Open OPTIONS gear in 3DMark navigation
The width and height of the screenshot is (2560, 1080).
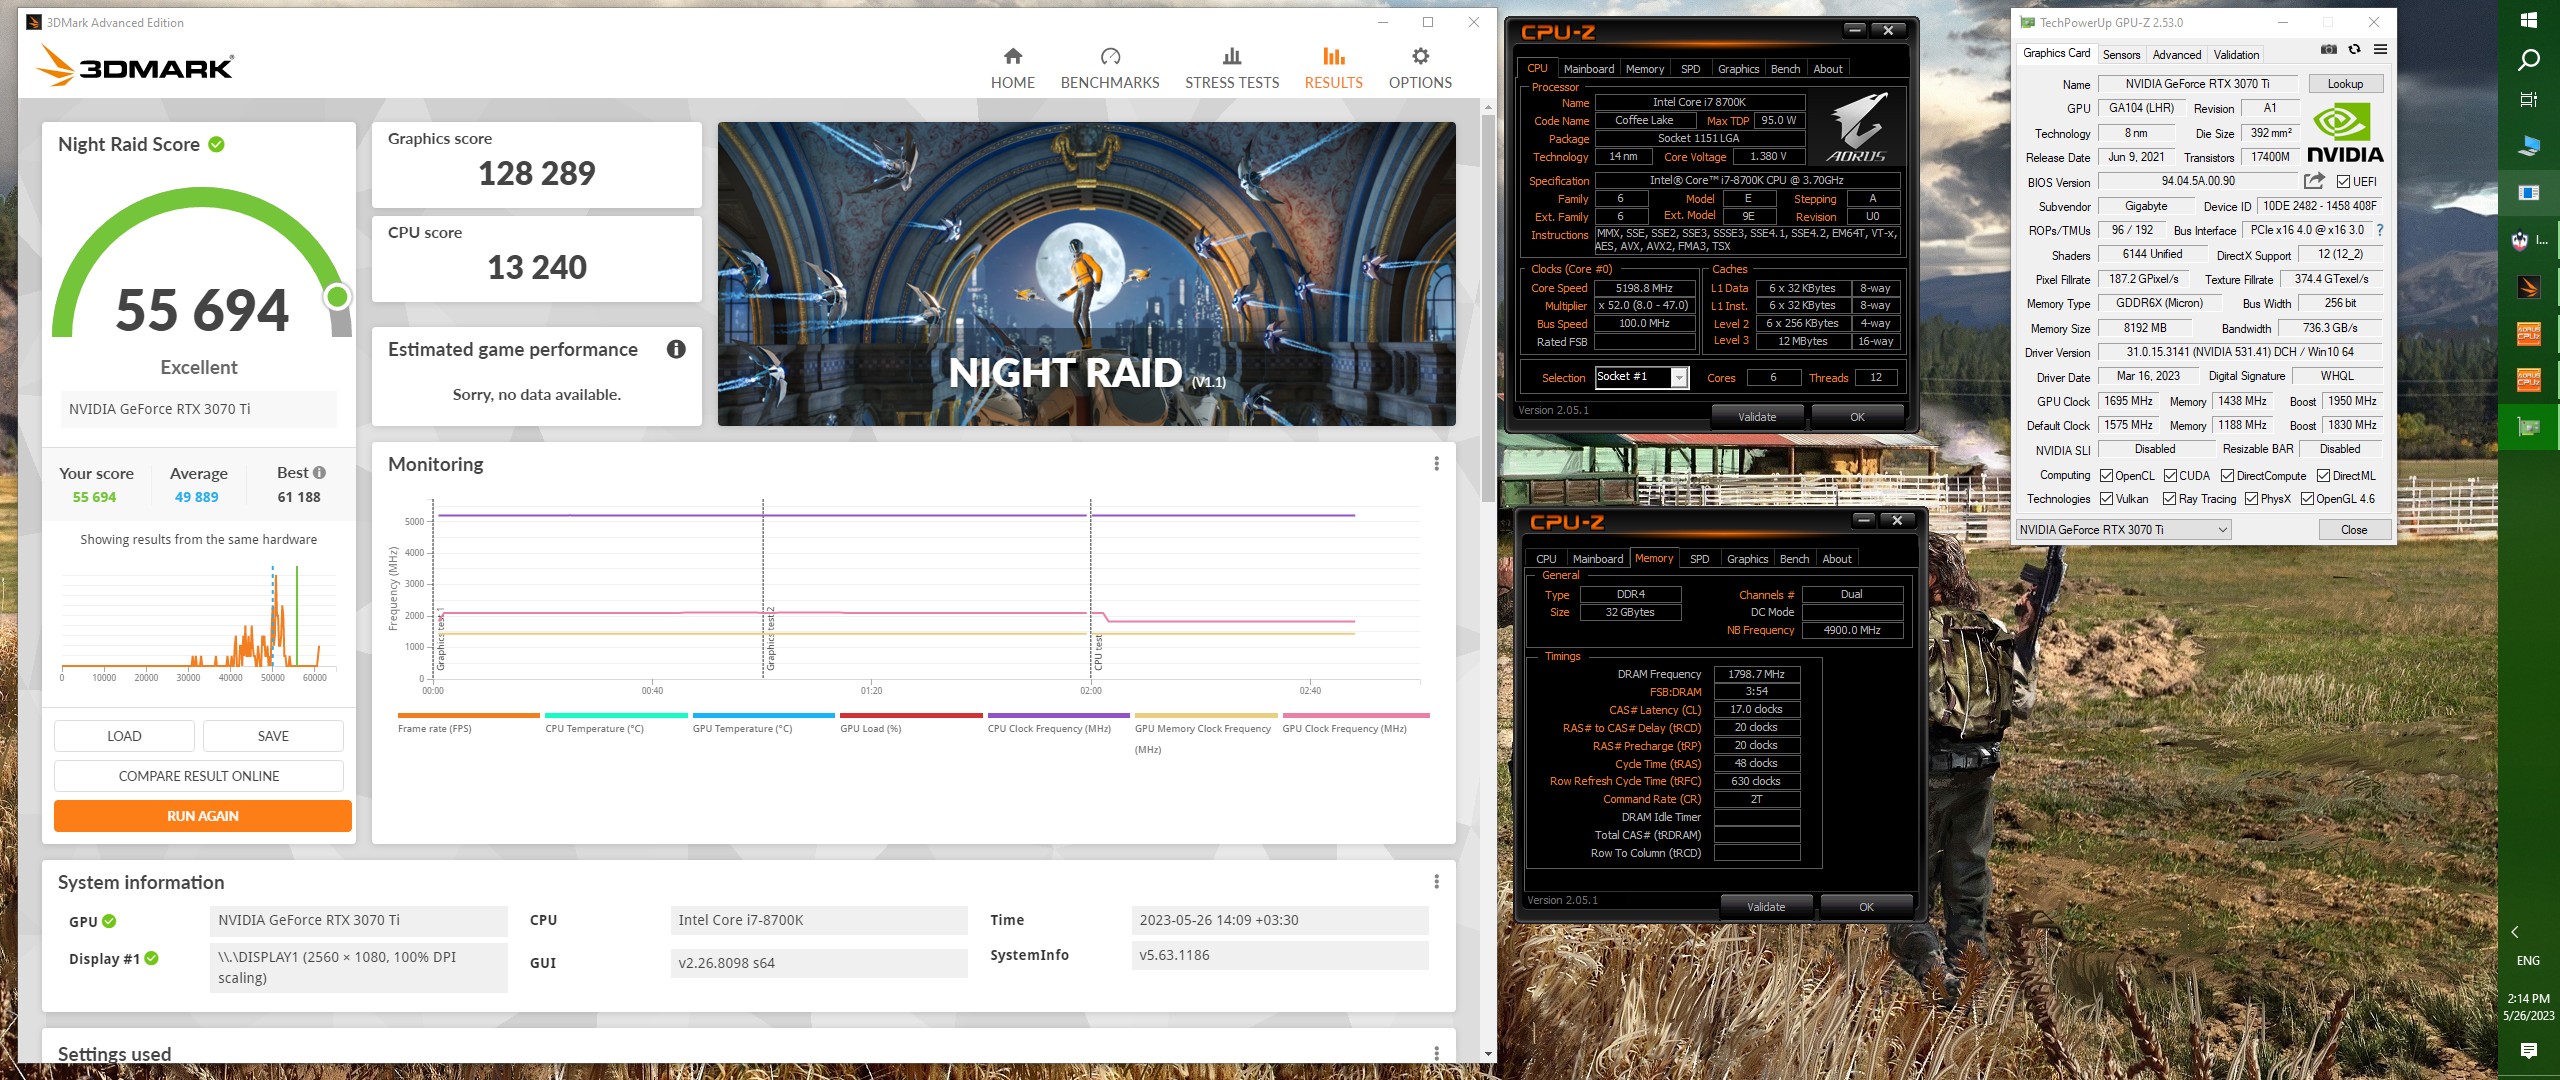1420,68
